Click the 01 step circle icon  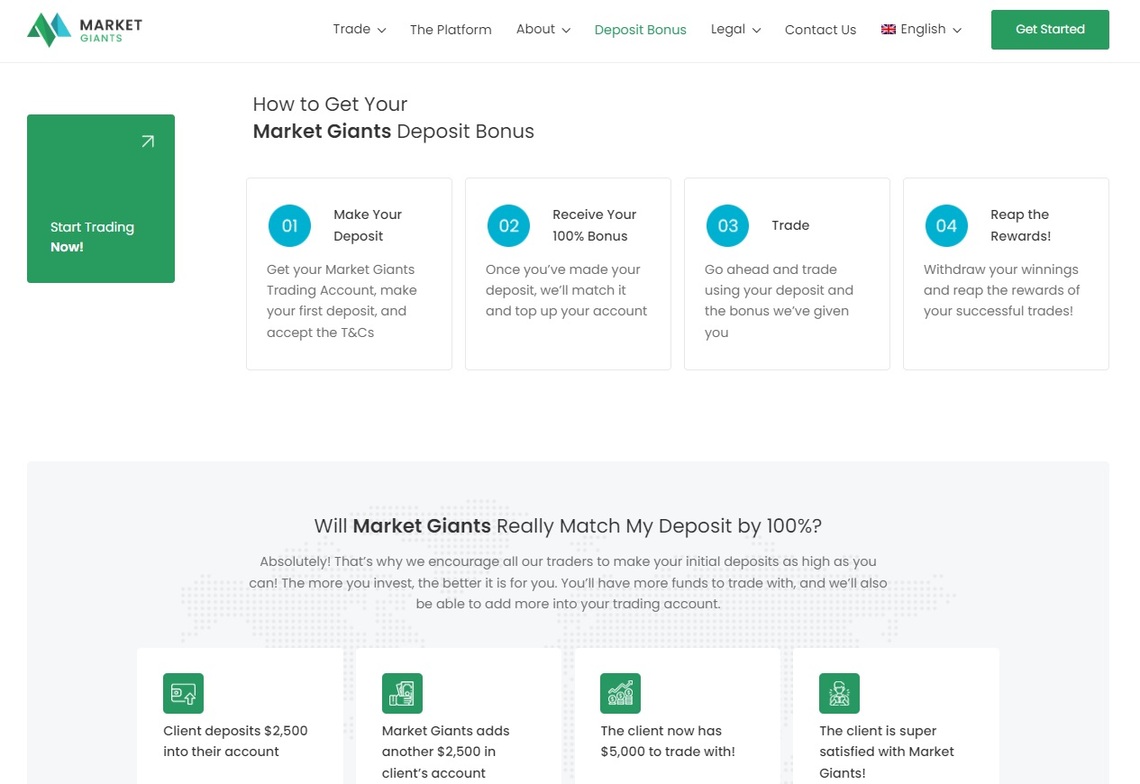coord(289,225)
